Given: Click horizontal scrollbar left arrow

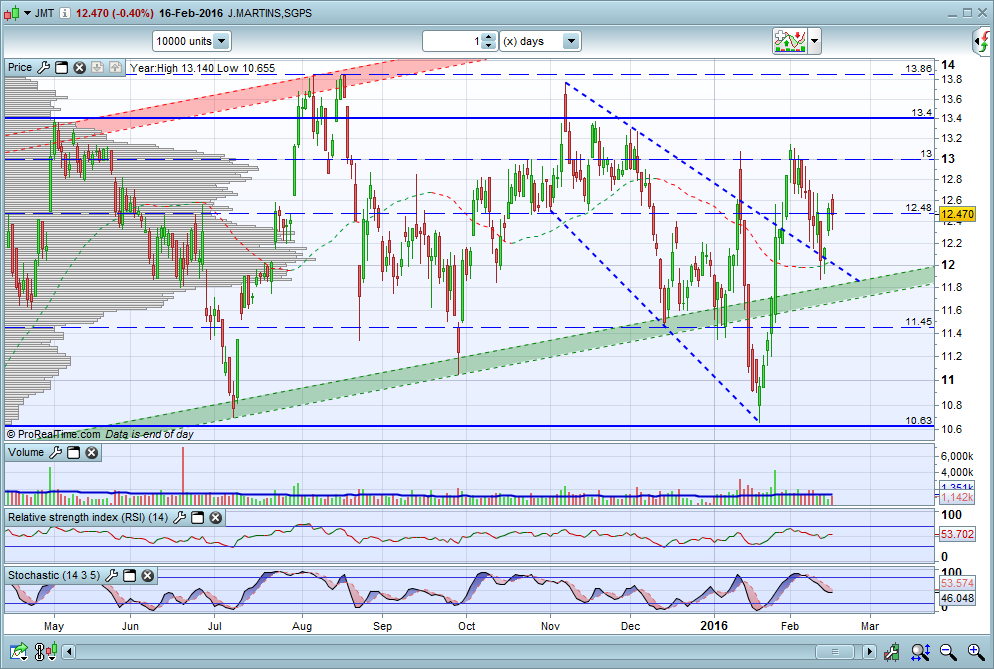Looking at the screenshot, I should (68, 651).
